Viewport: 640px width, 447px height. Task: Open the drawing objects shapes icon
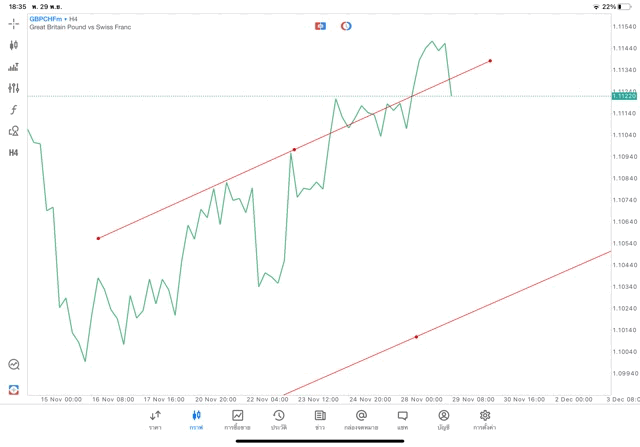(14, 131)
